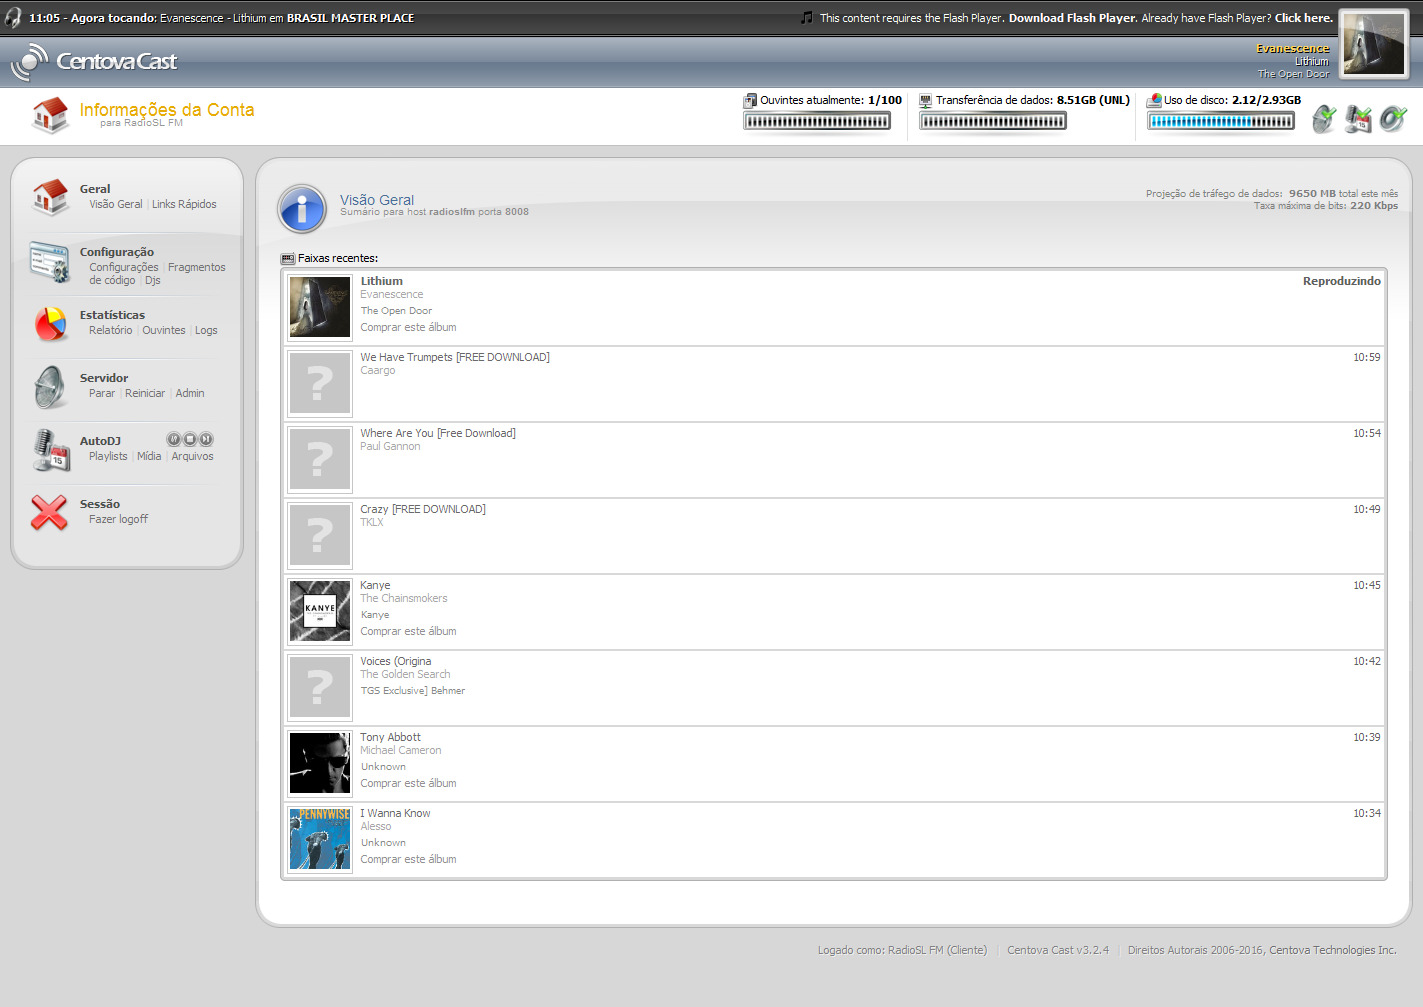
Task: Open Fragmentos de código link
Action: coord(157,273)
